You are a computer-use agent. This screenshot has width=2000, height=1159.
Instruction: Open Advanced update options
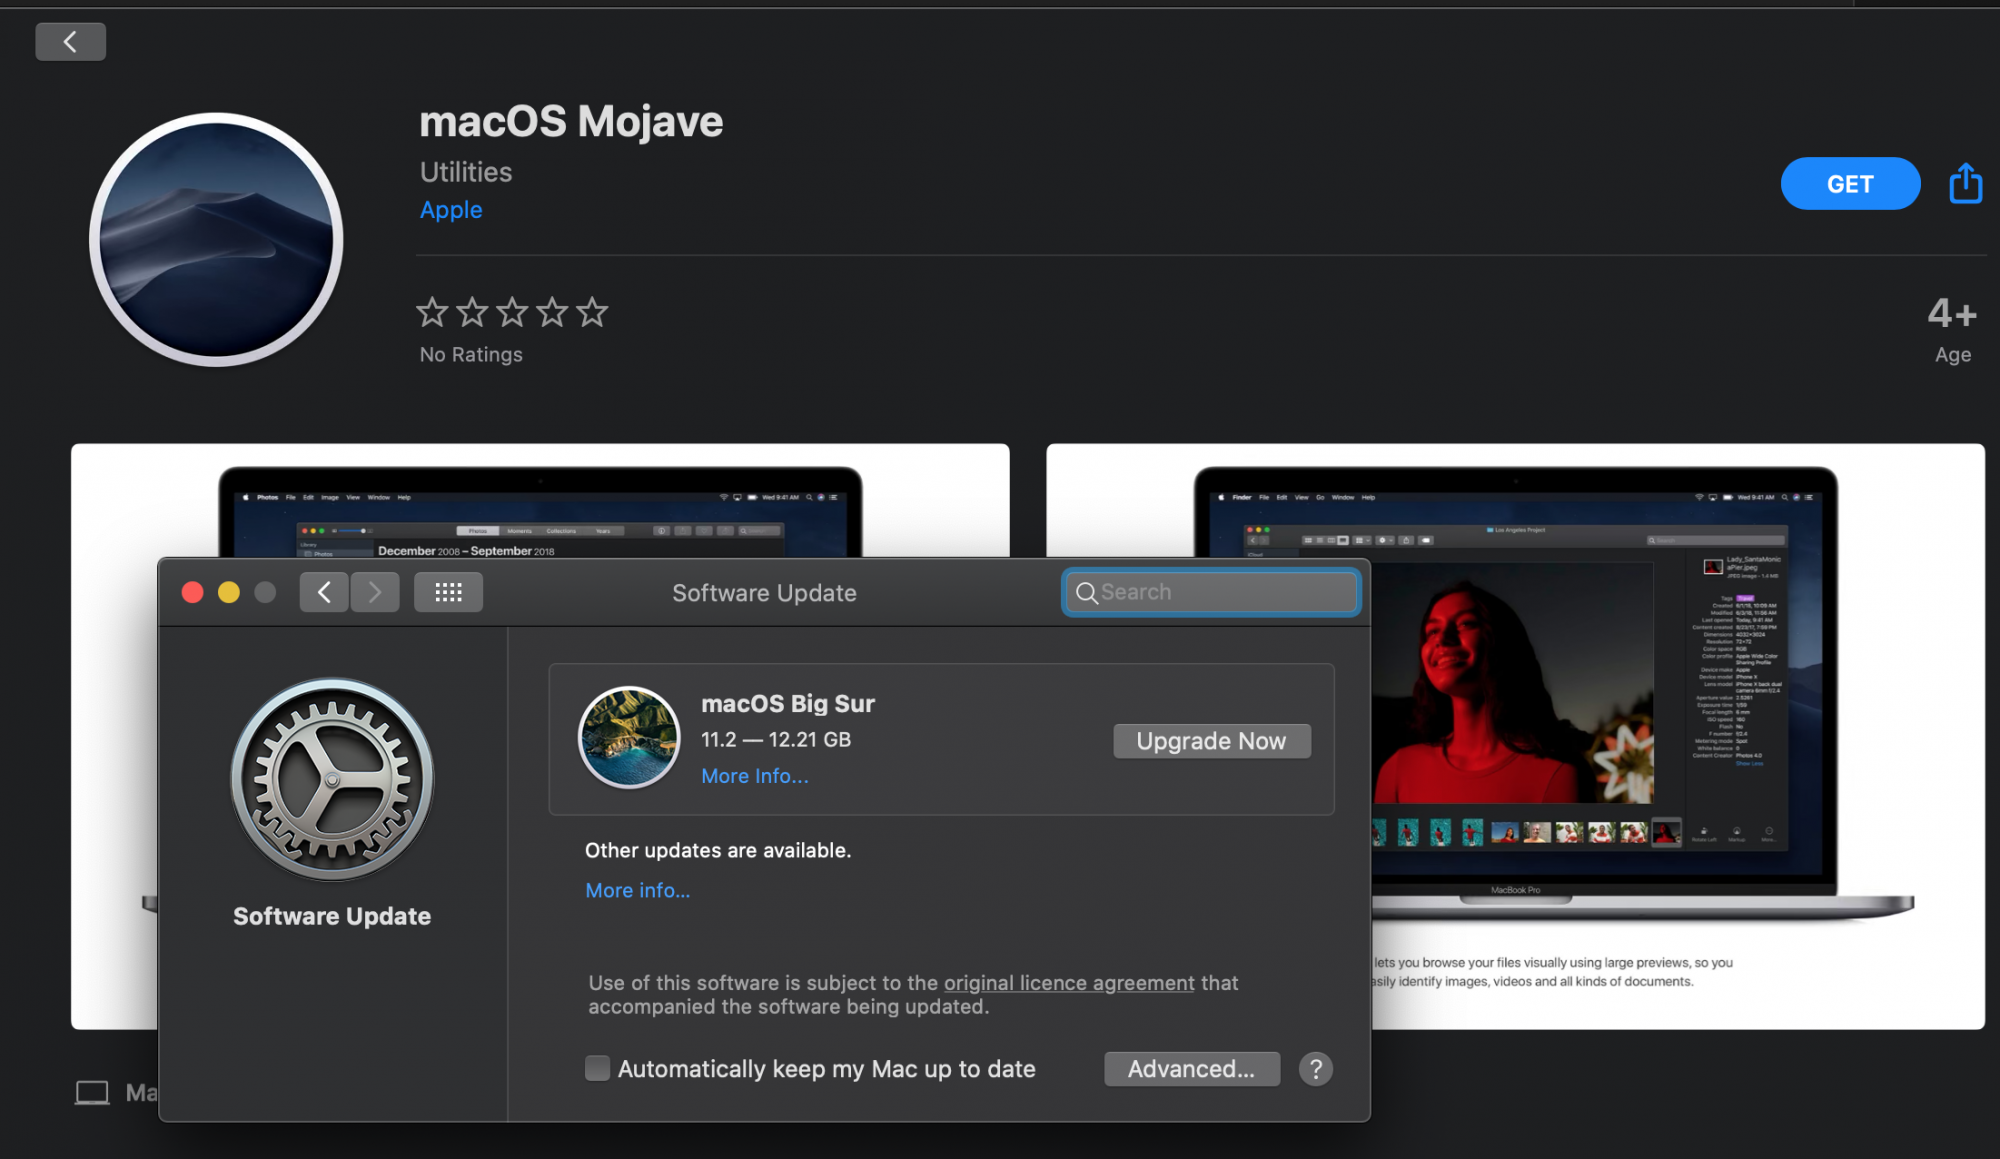click(1191, 1069)
